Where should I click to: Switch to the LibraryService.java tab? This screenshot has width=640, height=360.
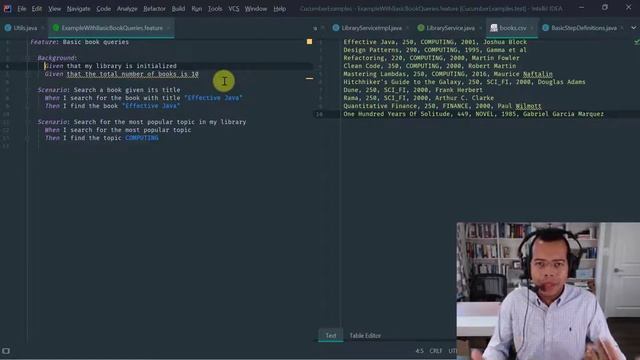click(x=451, y=28)
